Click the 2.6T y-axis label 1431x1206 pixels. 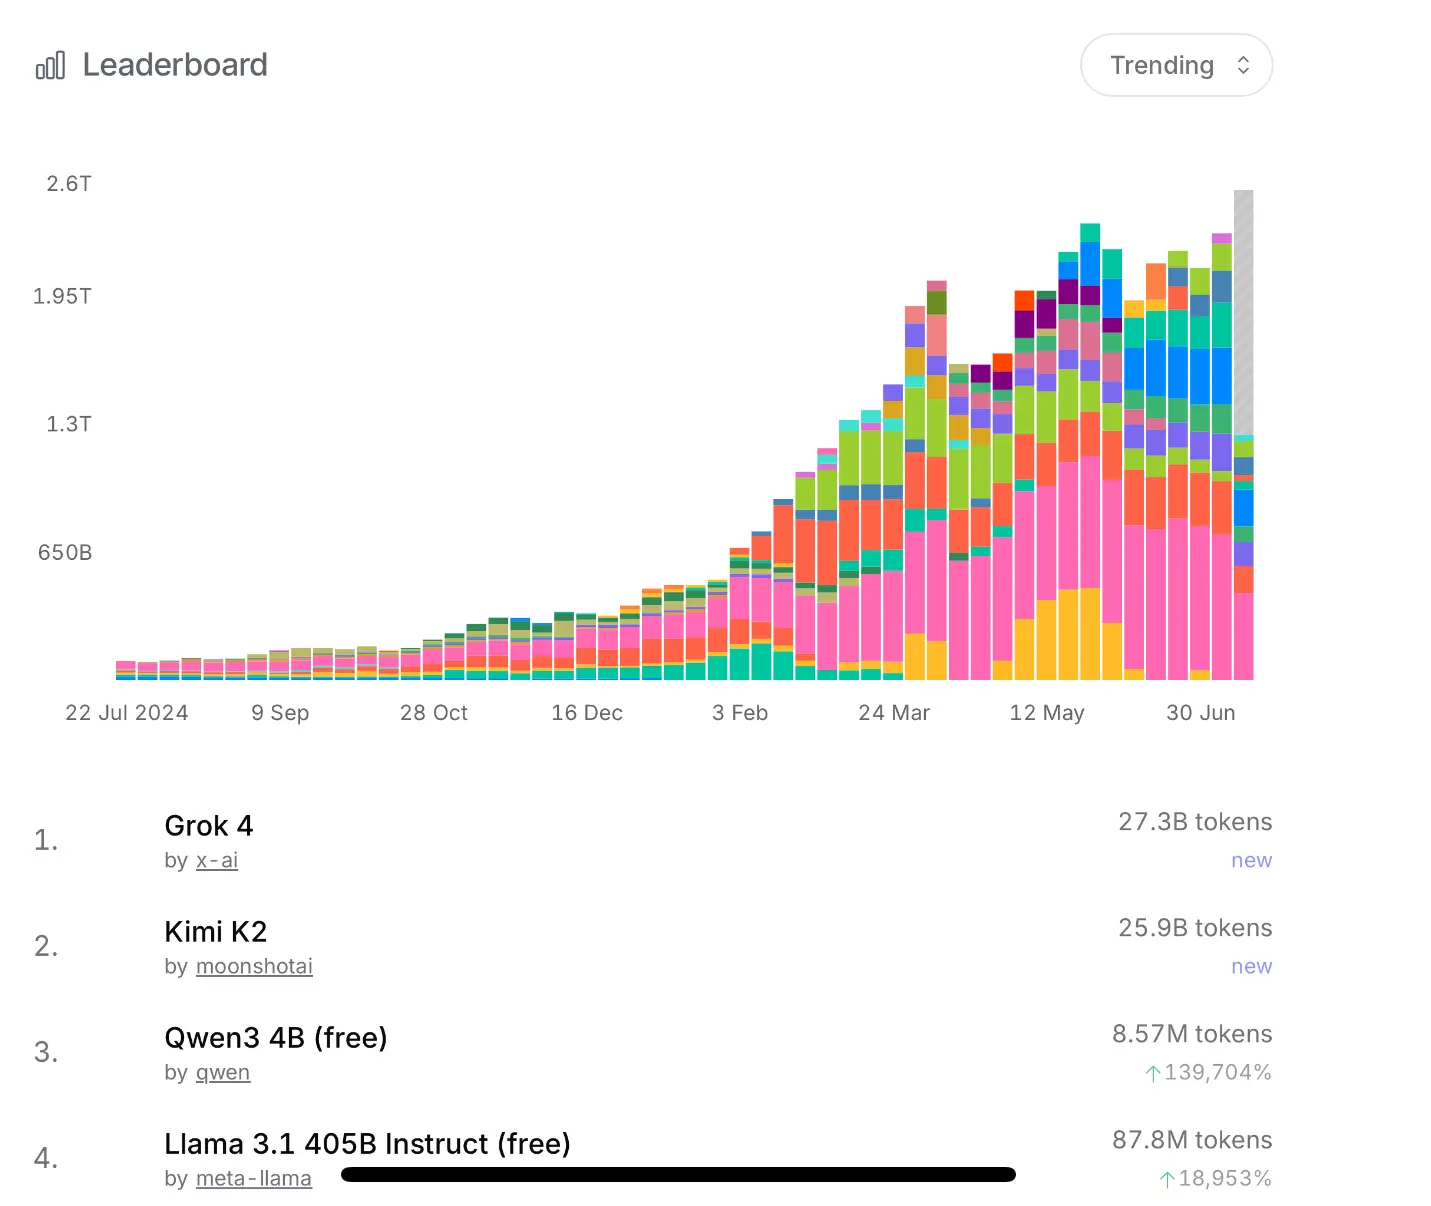(69, 184)
